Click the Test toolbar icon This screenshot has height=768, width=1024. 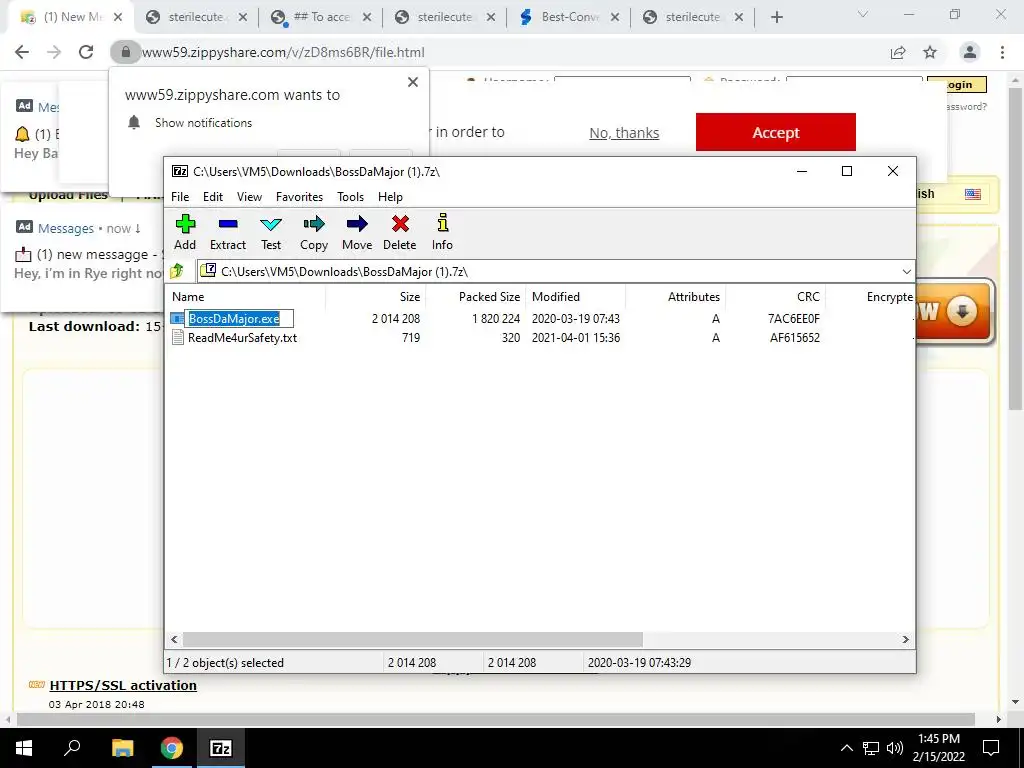pyautogui.click(x=271, y=232)
